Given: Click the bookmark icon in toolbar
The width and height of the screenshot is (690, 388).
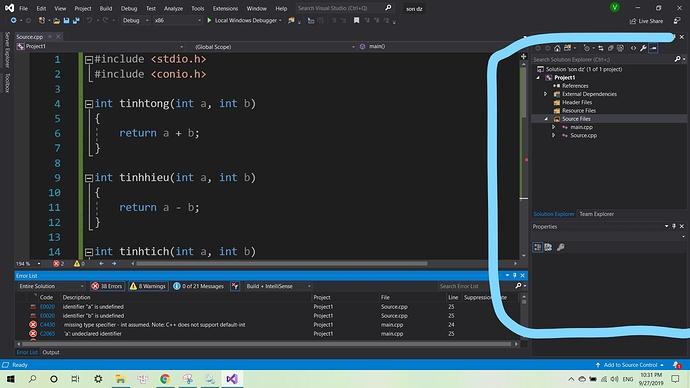Looking at the screenshot, I should pyautogui.click(x=356, y=20).
